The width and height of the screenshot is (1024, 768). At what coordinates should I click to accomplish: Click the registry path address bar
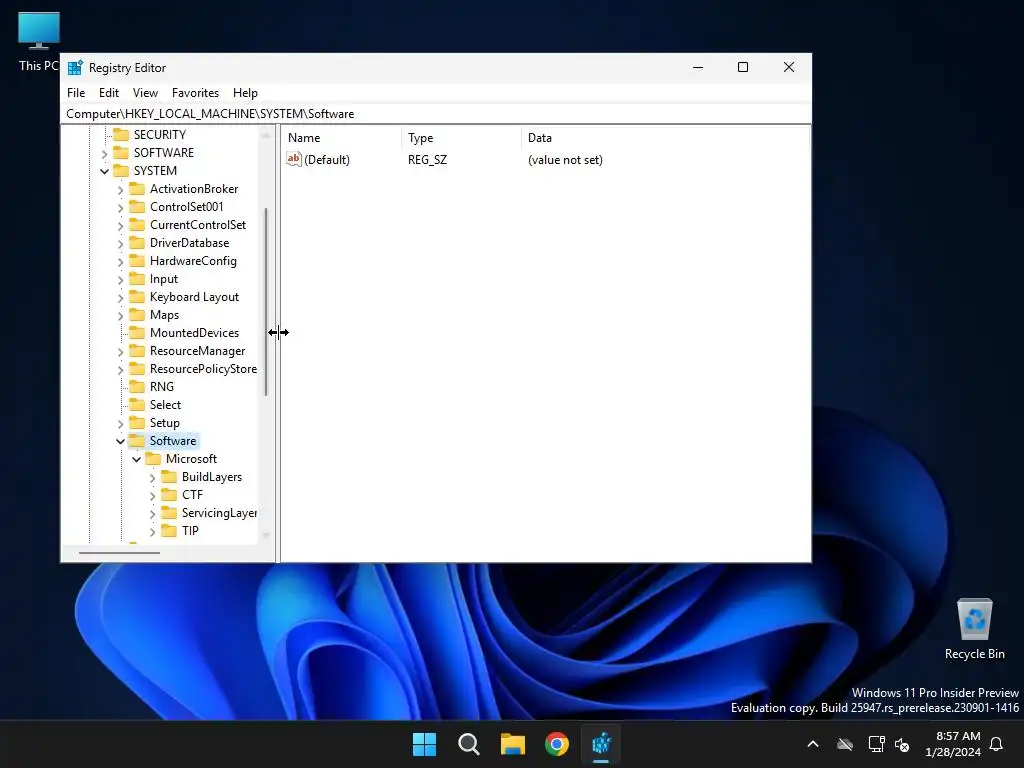(x=436, y=114)
